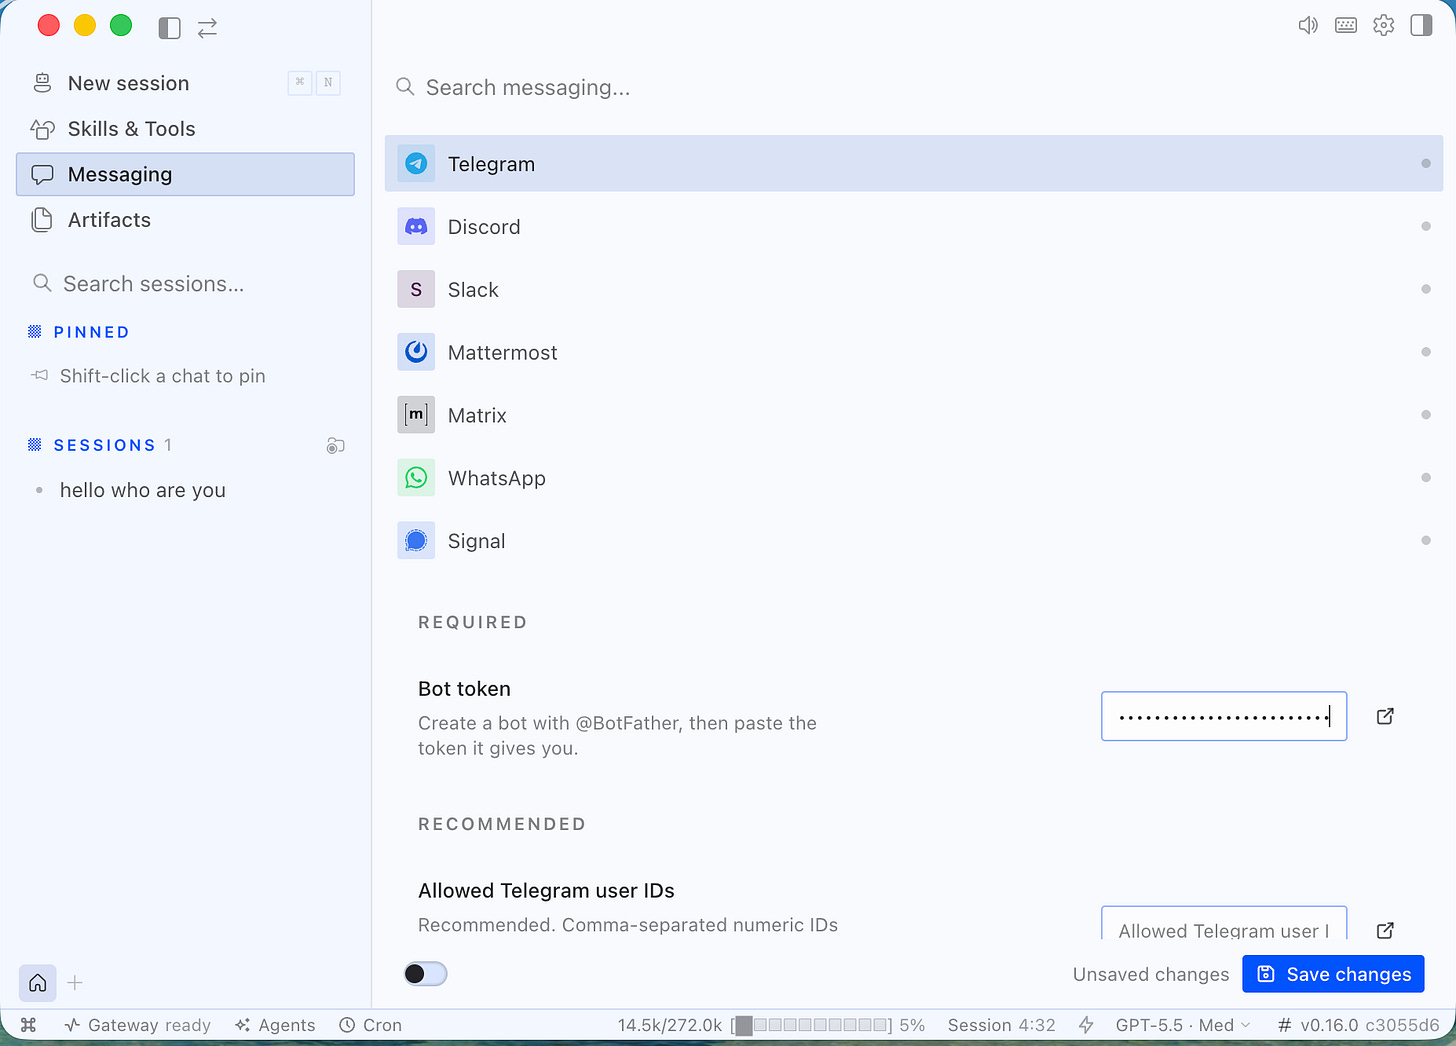Click the command symbol in status bar
The image size is (1456, 1046).
pyautogui.click(x=29, y=1025)
